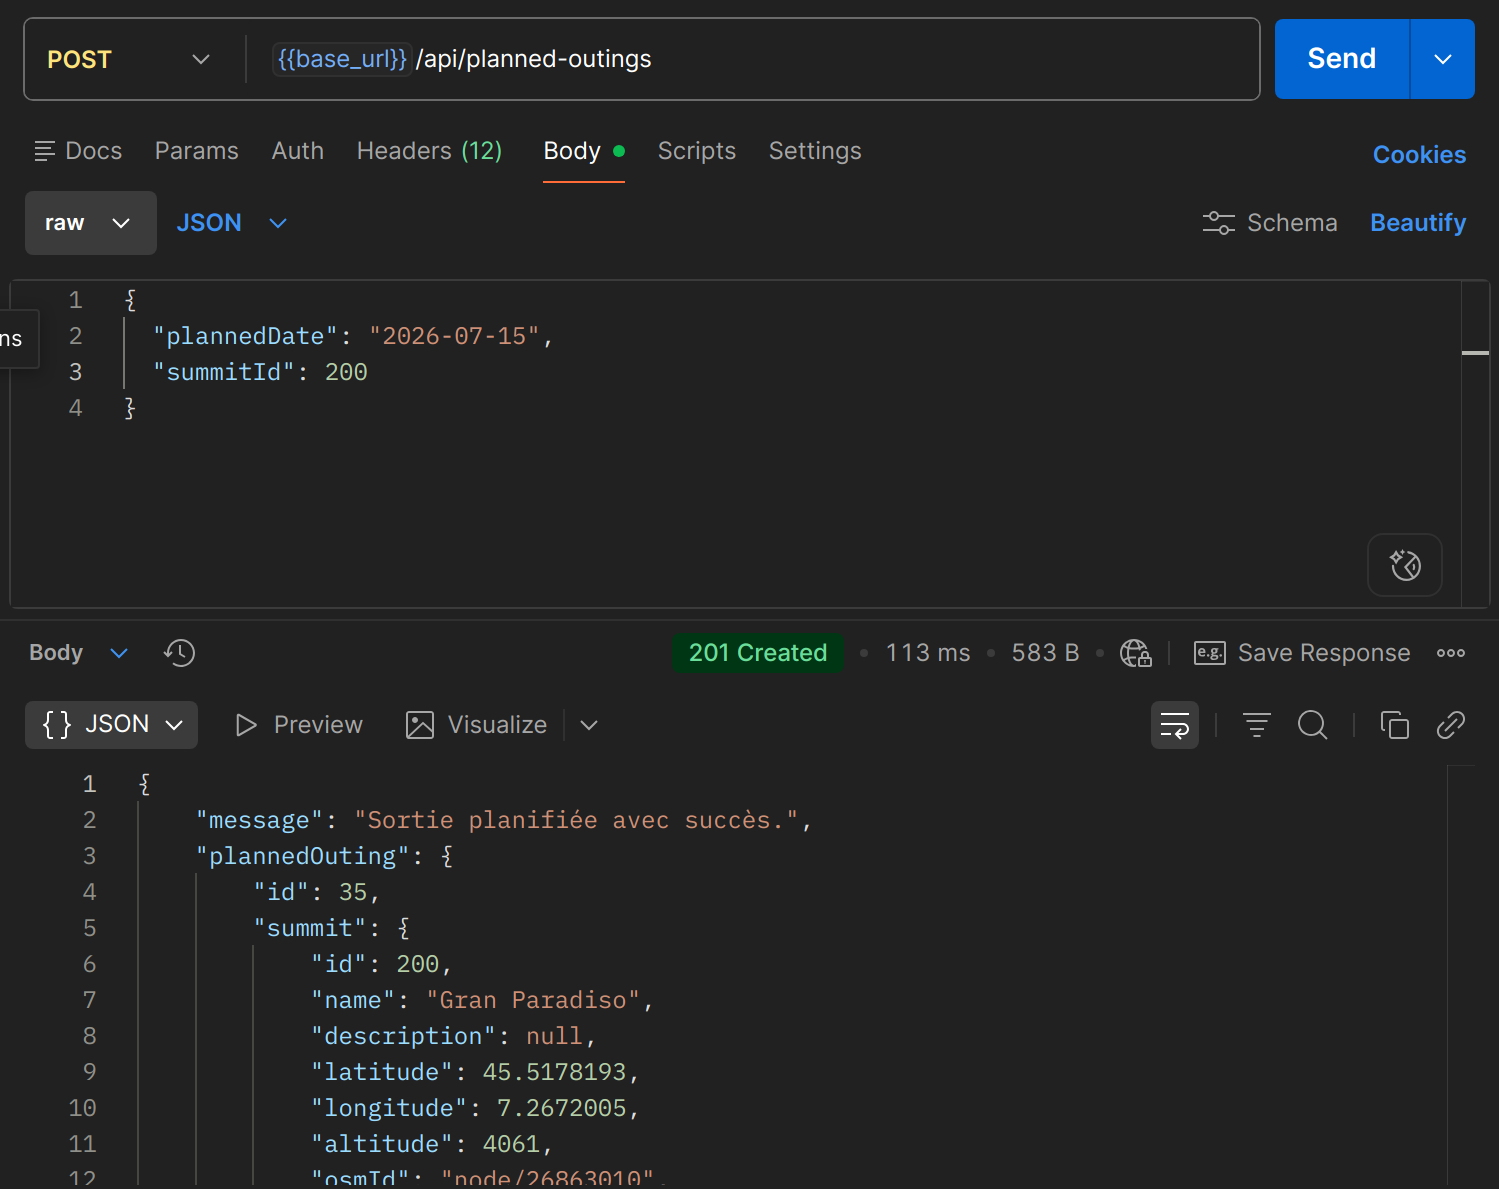Copy the response body to clipboard
The height and width of the screenshot is (1189, 1499).
1394,725
